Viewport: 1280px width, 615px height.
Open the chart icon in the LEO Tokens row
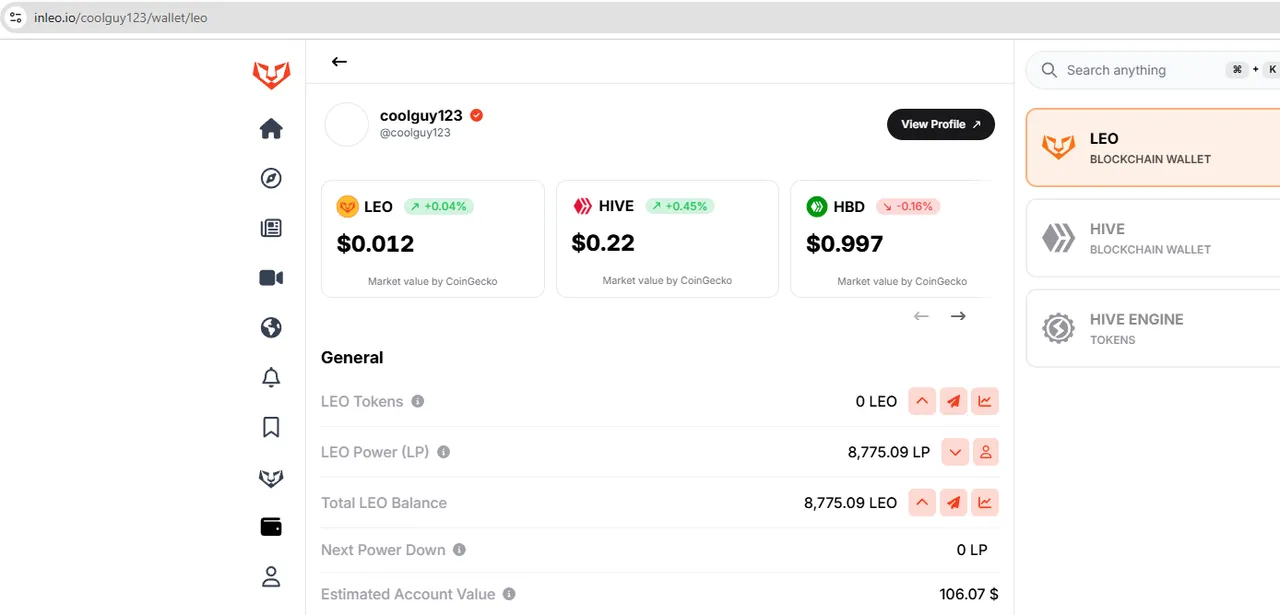985,401
